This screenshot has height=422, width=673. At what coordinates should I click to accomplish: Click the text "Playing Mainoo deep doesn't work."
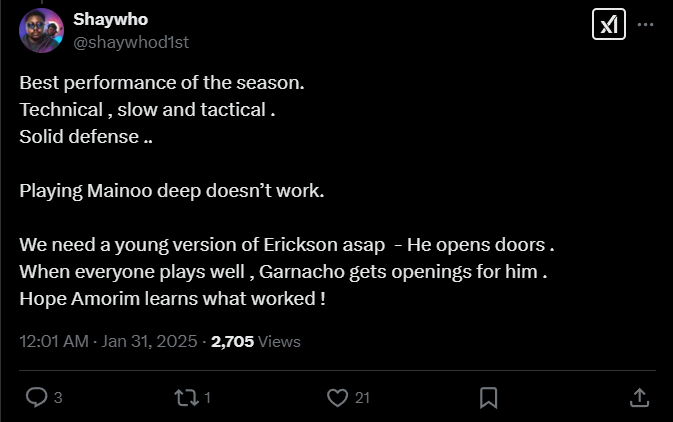tap(172, 191)
